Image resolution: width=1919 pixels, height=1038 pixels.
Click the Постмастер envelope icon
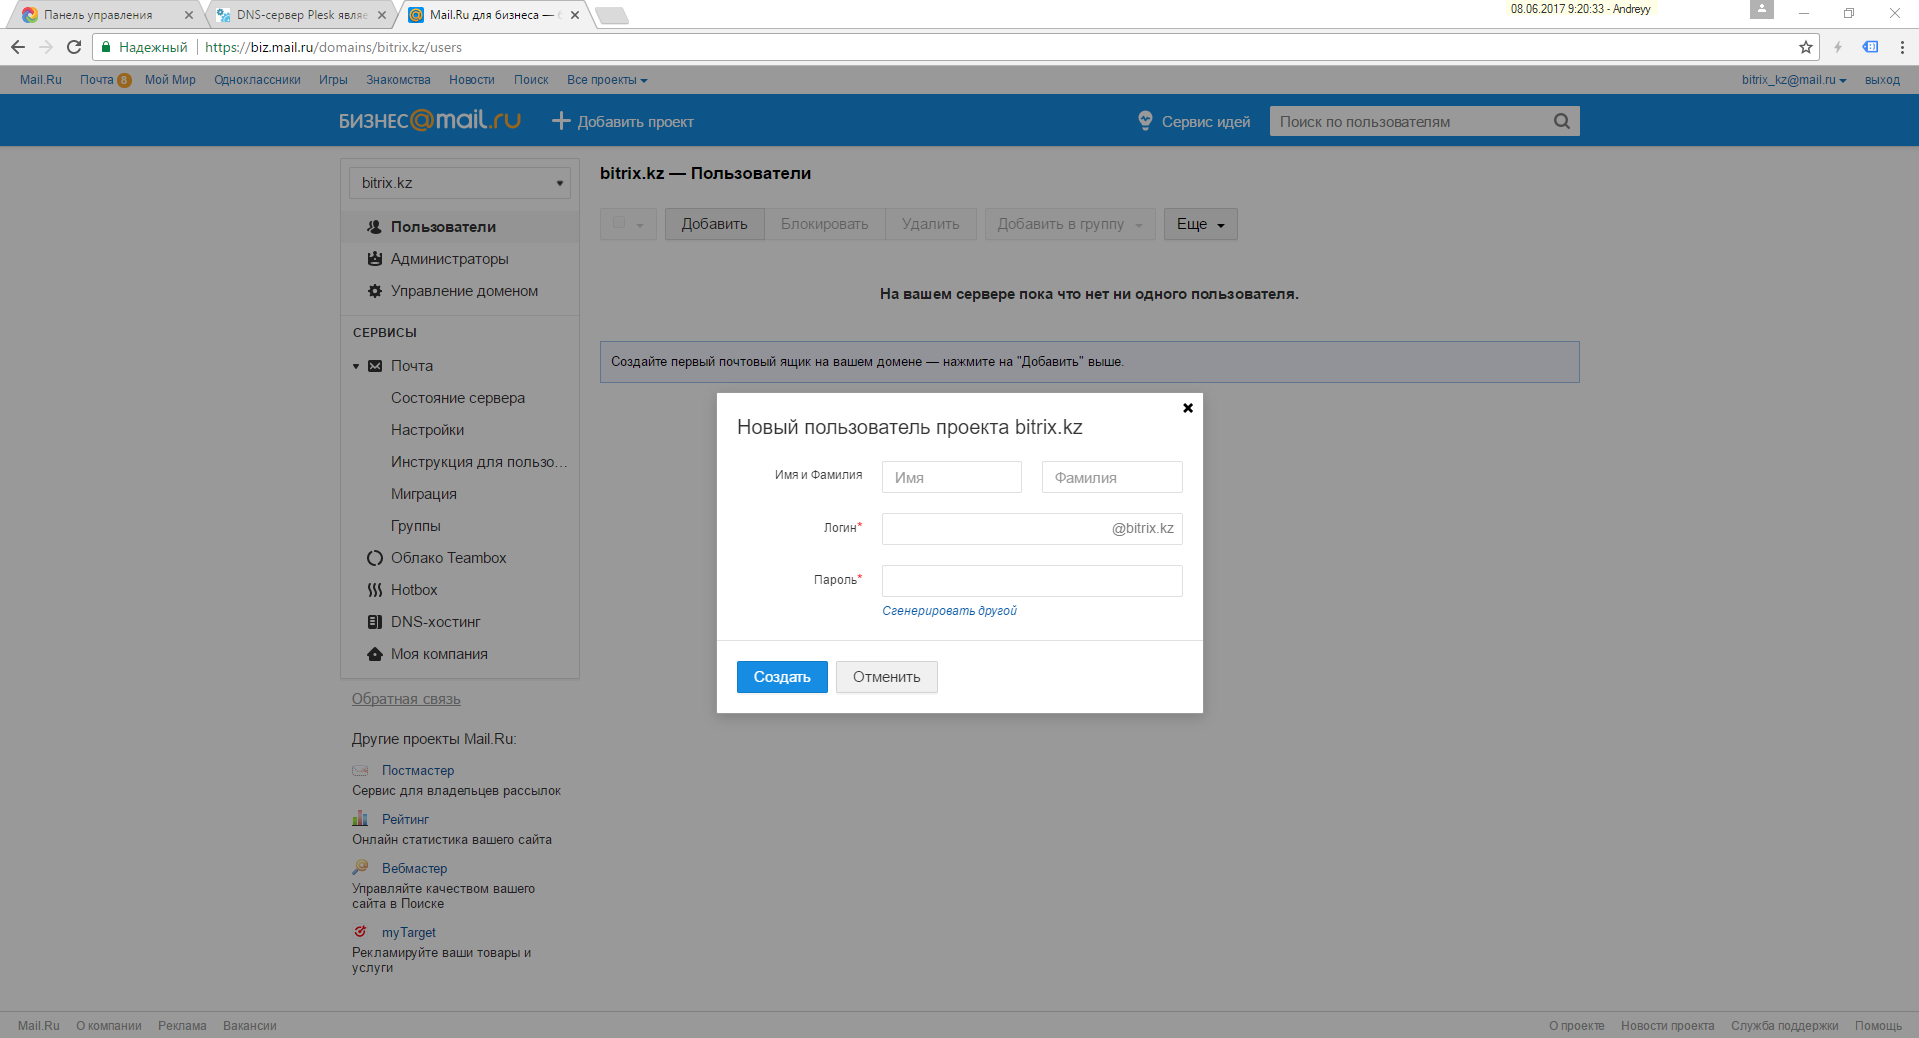pyautogui.click(x=360, y=771)
